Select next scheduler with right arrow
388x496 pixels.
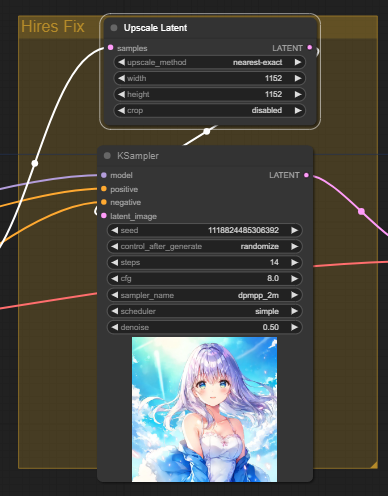(294, 311)
